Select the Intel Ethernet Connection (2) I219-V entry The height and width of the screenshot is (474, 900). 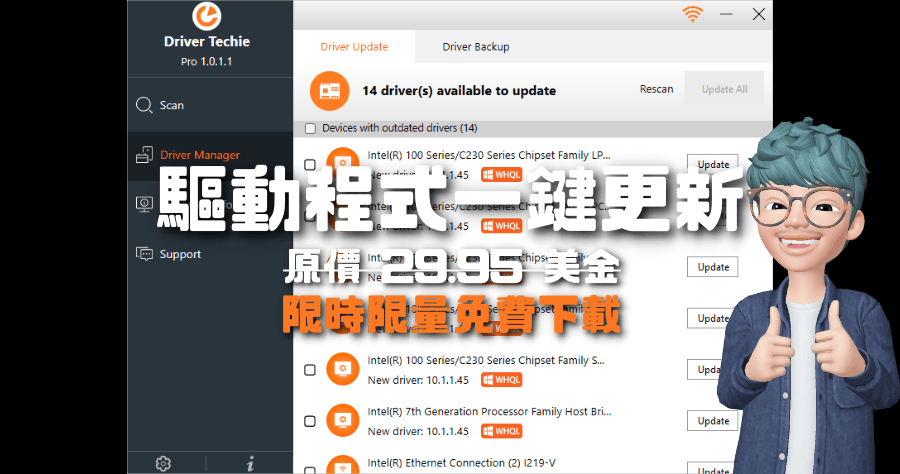(x=461, y=463)
